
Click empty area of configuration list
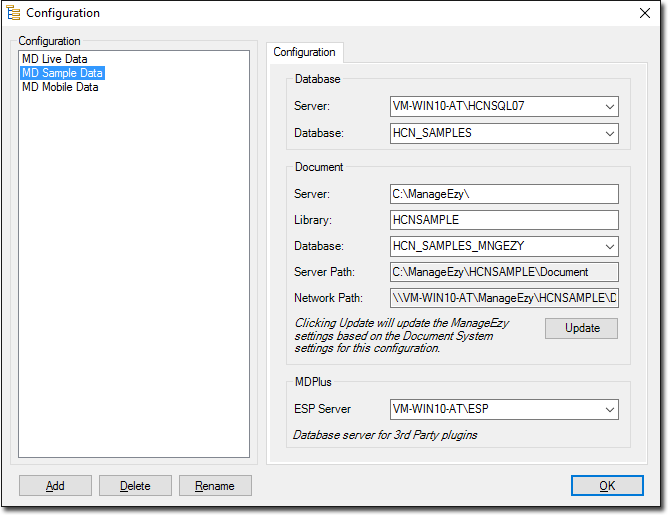[x=133, y=280]
